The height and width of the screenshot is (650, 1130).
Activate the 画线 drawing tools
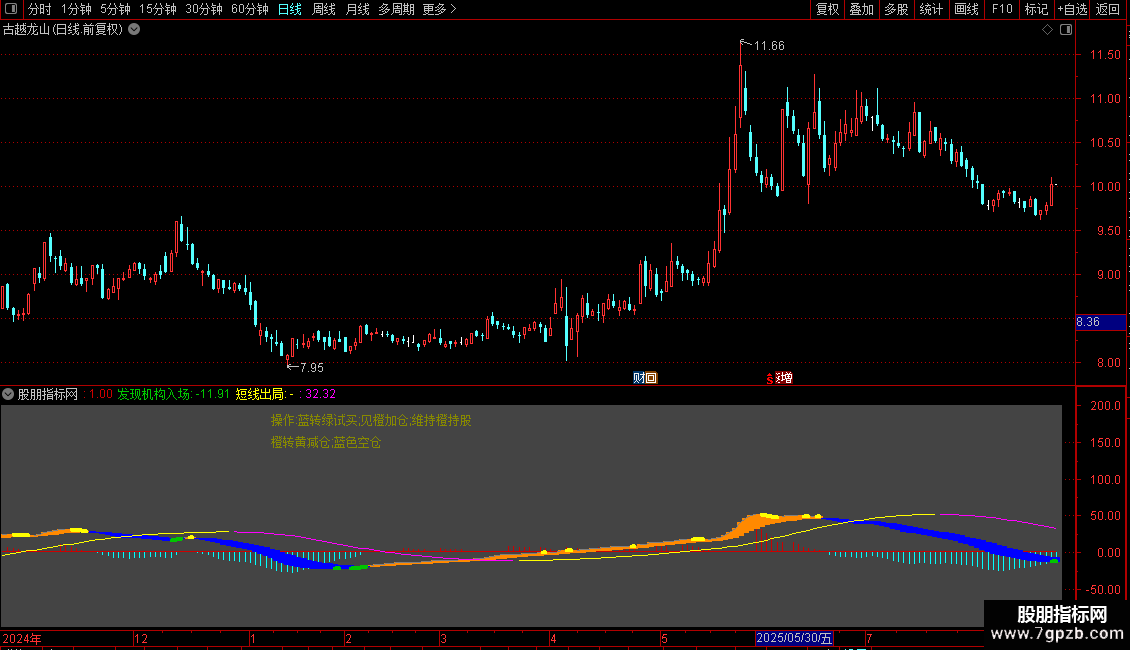966,9
